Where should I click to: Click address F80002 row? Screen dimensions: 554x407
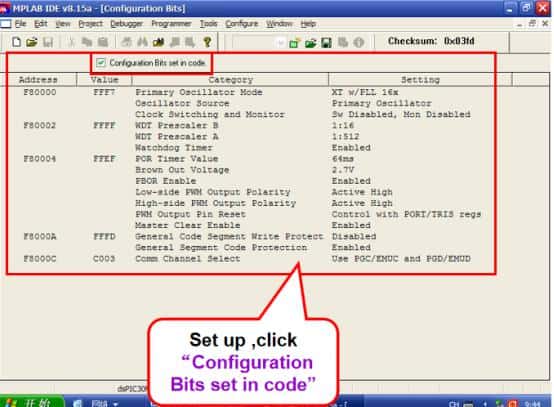coord(40,125)
